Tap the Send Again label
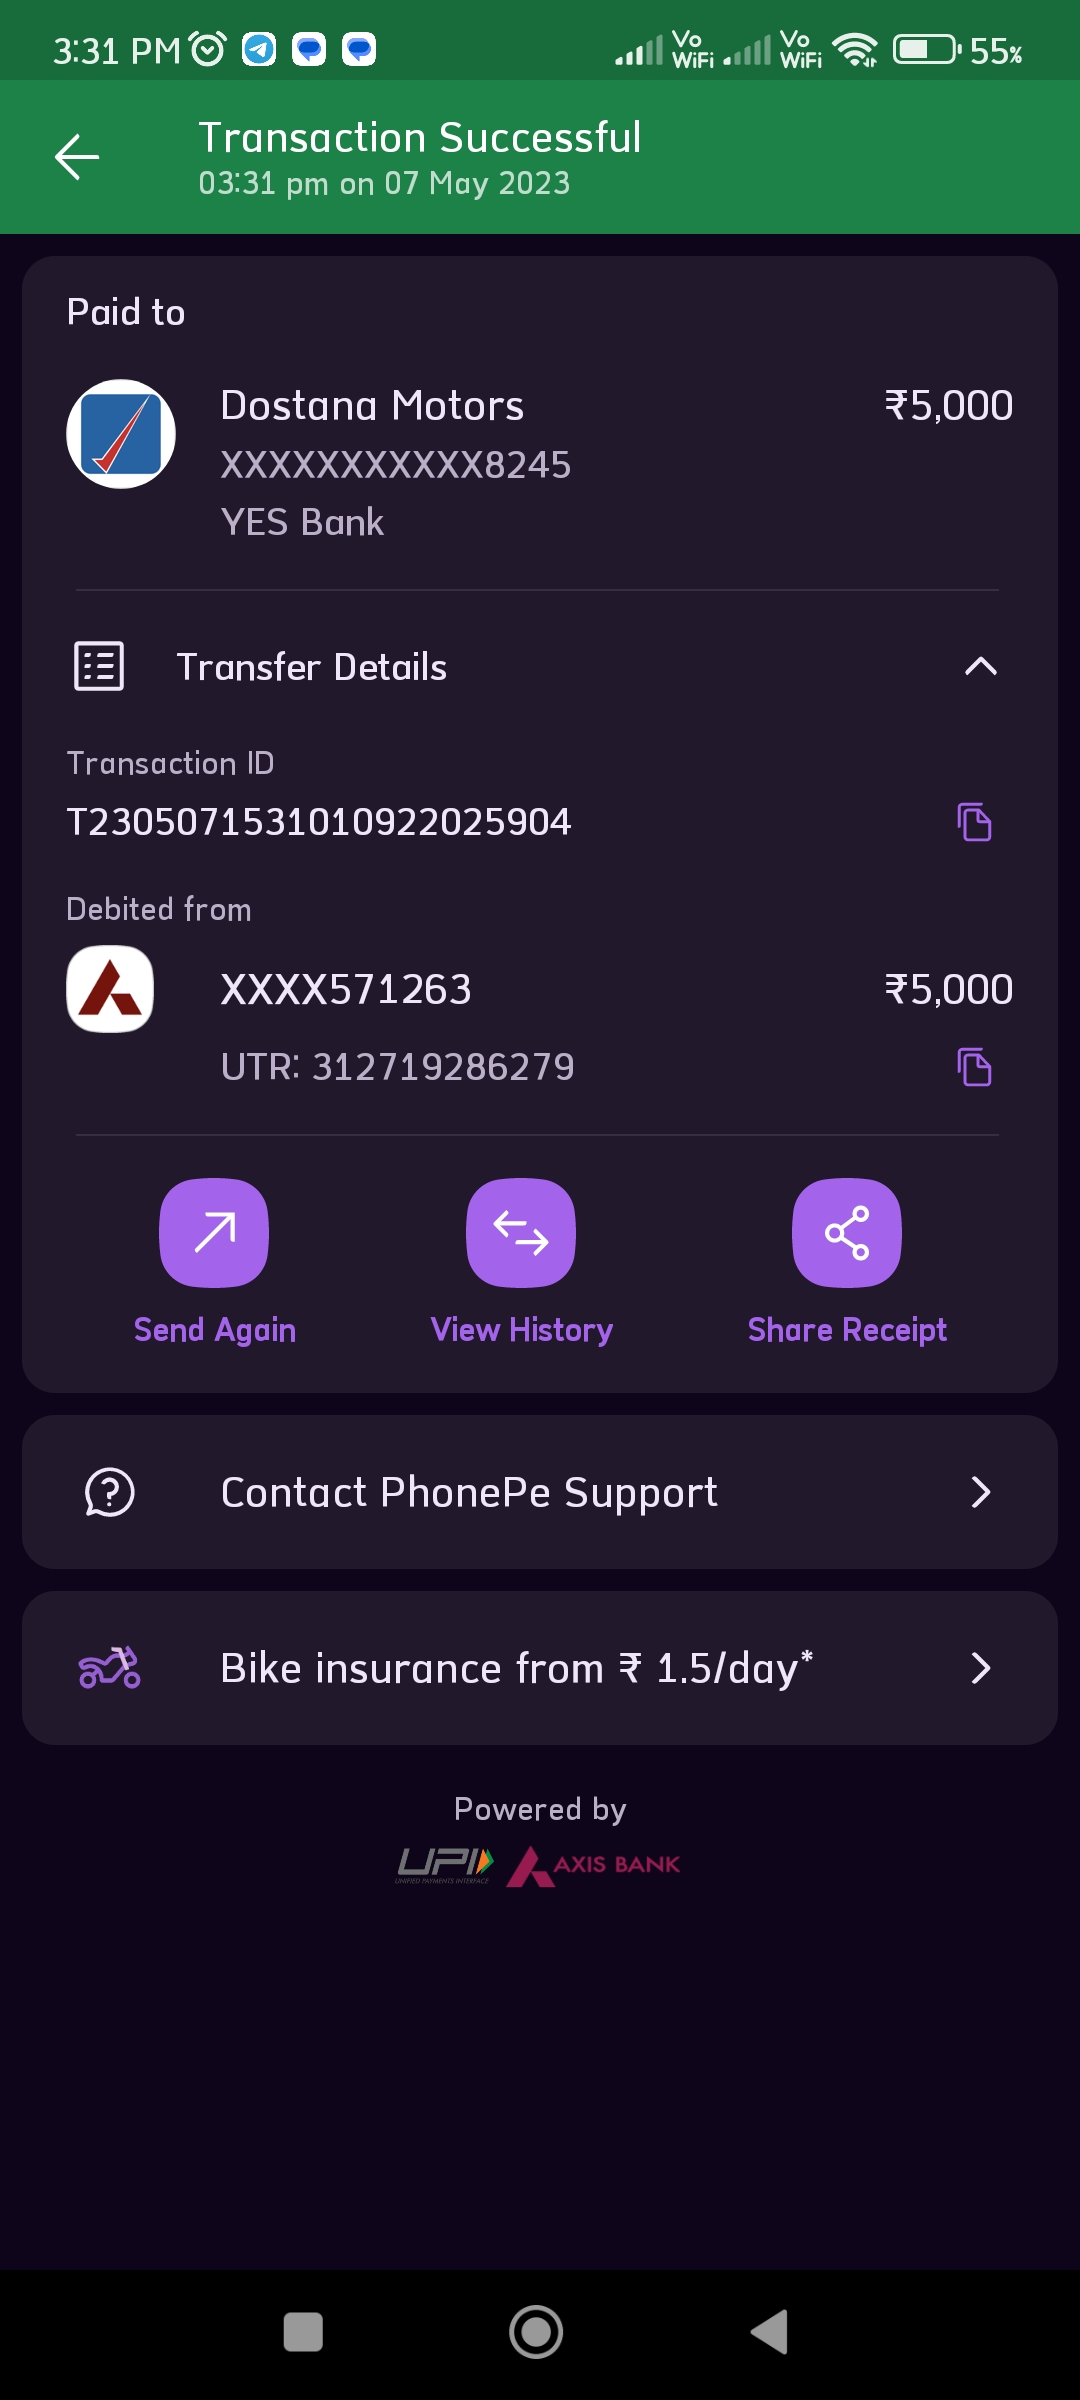 tap(215, 1330)
